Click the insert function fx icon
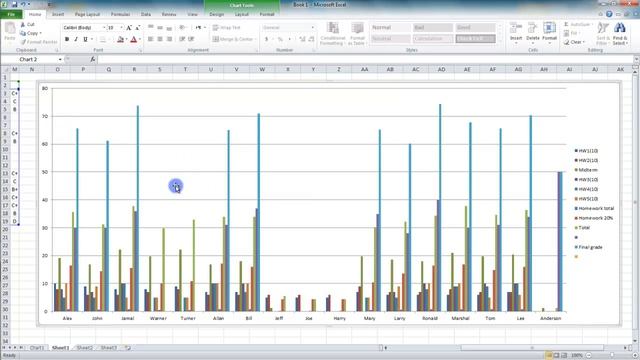This screenshot has width=640, height=360. 93,59
